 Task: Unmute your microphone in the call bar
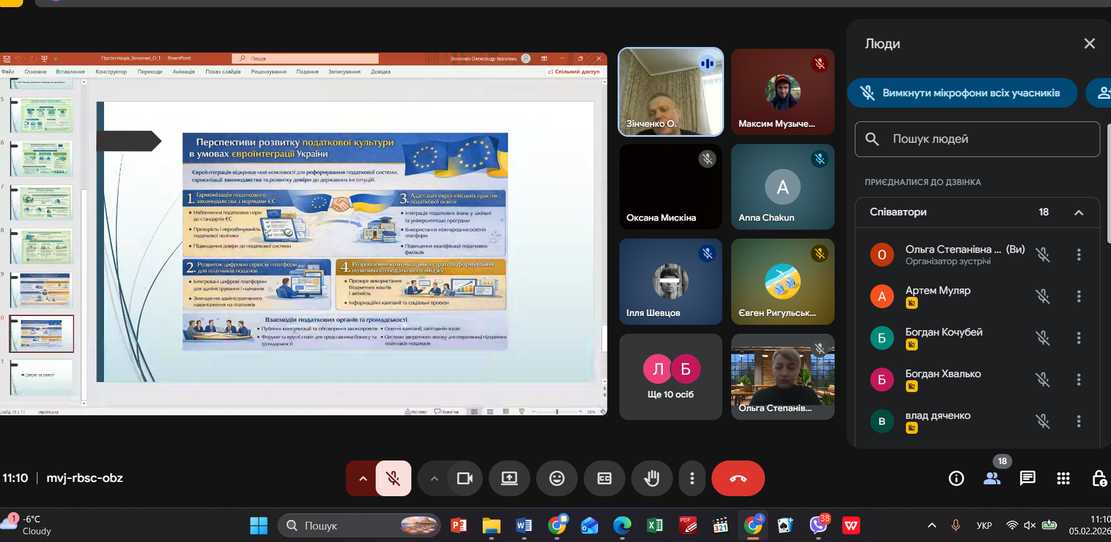click(393, 479)
